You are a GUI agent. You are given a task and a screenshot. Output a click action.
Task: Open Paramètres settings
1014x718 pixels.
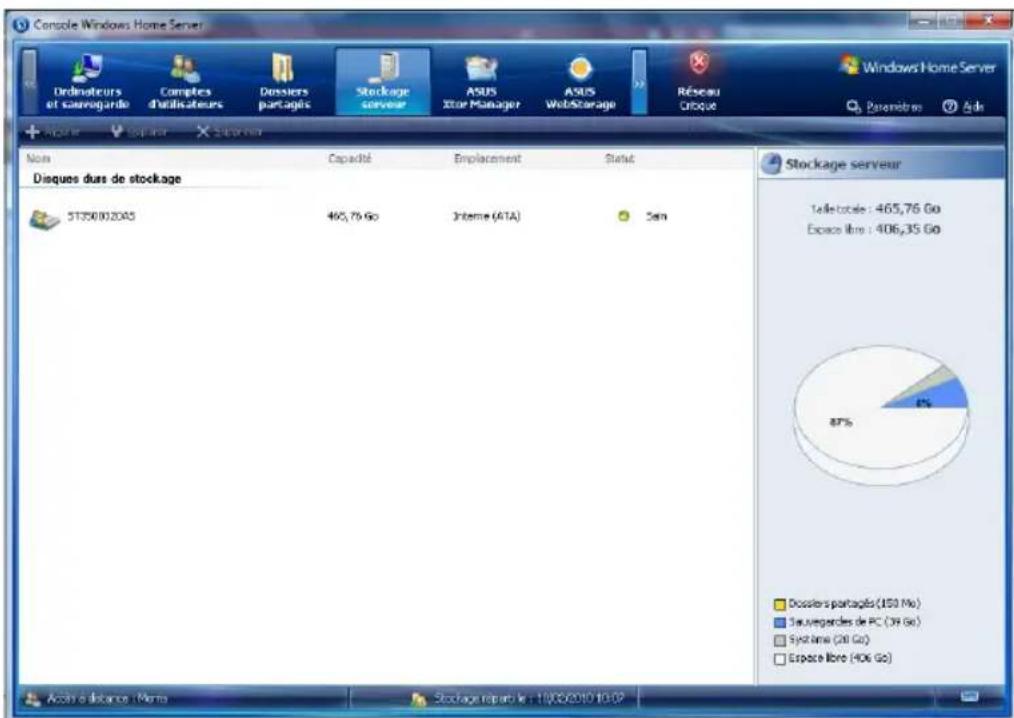[884, 107]
